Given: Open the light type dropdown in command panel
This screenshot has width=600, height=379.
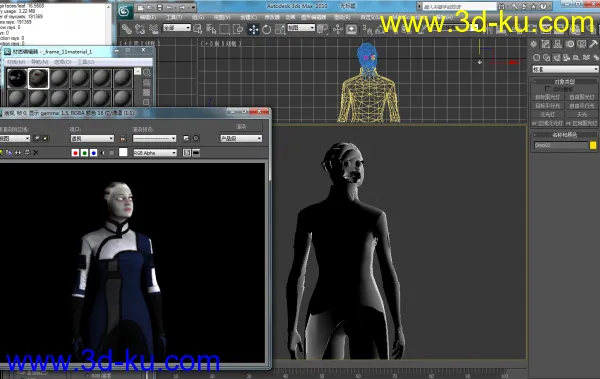Looking at the screenshot, I should click(565, 69).
